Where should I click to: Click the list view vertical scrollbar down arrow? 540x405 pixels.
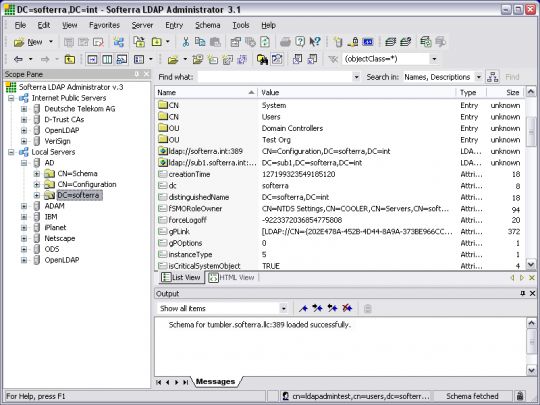(531, 264)
